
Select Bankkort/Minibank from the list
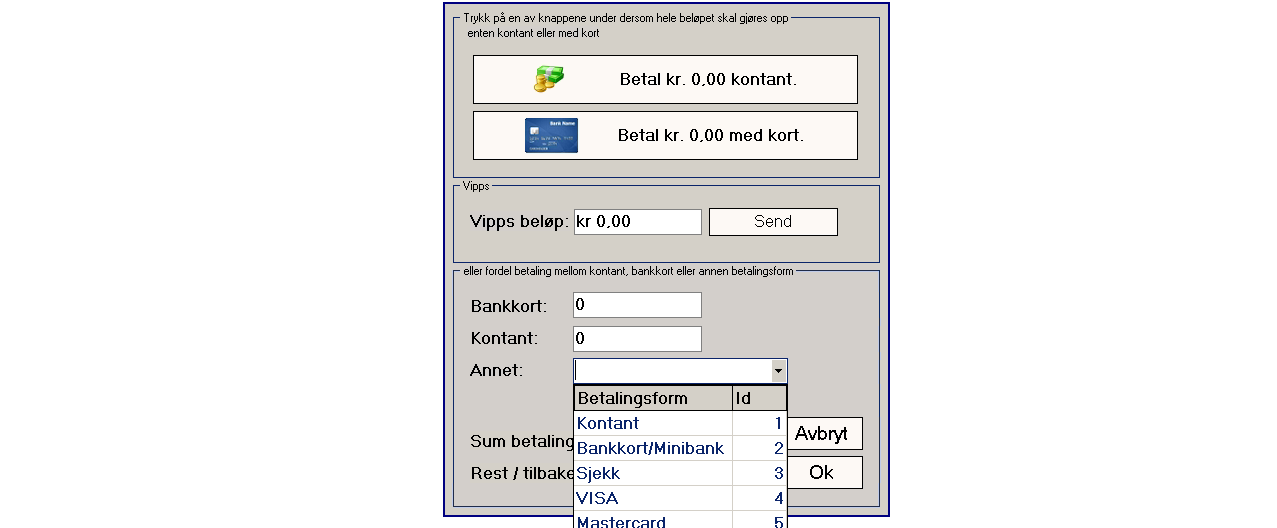(654, 448)
